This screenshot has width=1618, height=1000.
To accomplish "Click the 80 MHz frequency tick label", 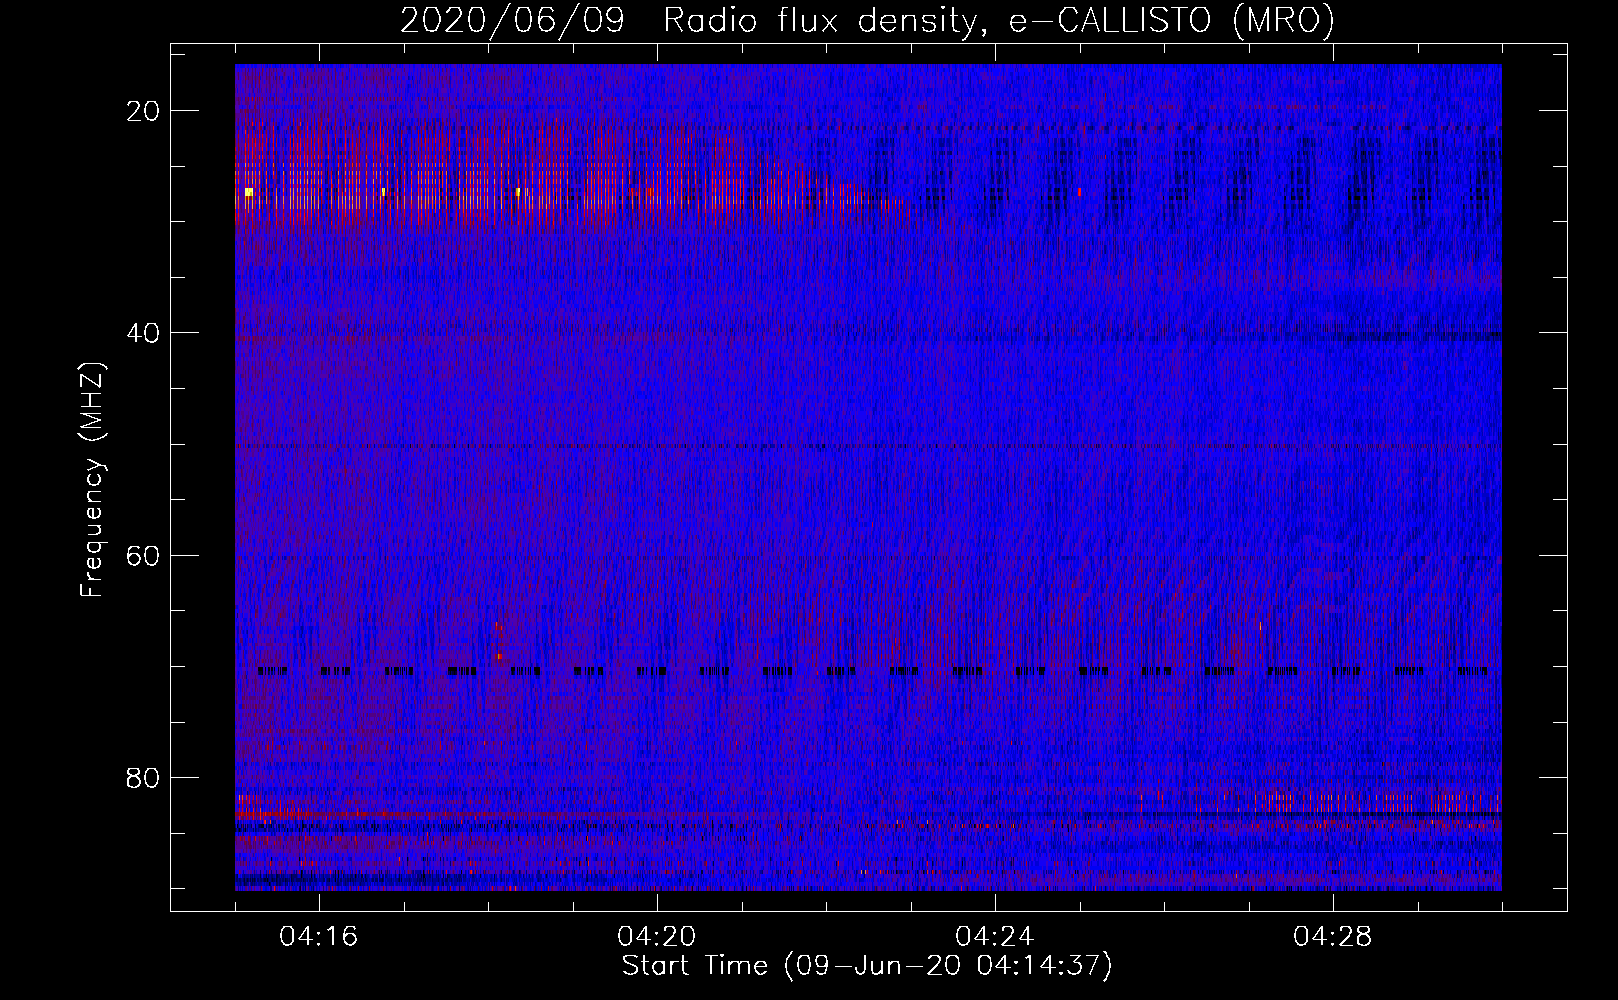I will [143, 777].
